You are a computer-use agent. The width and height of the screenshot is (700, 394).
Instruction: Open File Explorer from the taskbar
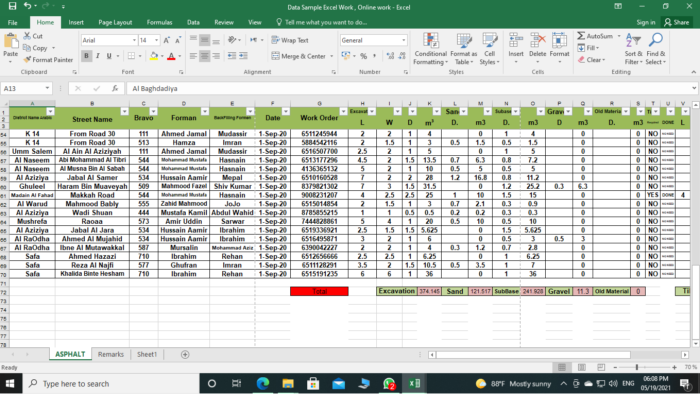288,383
